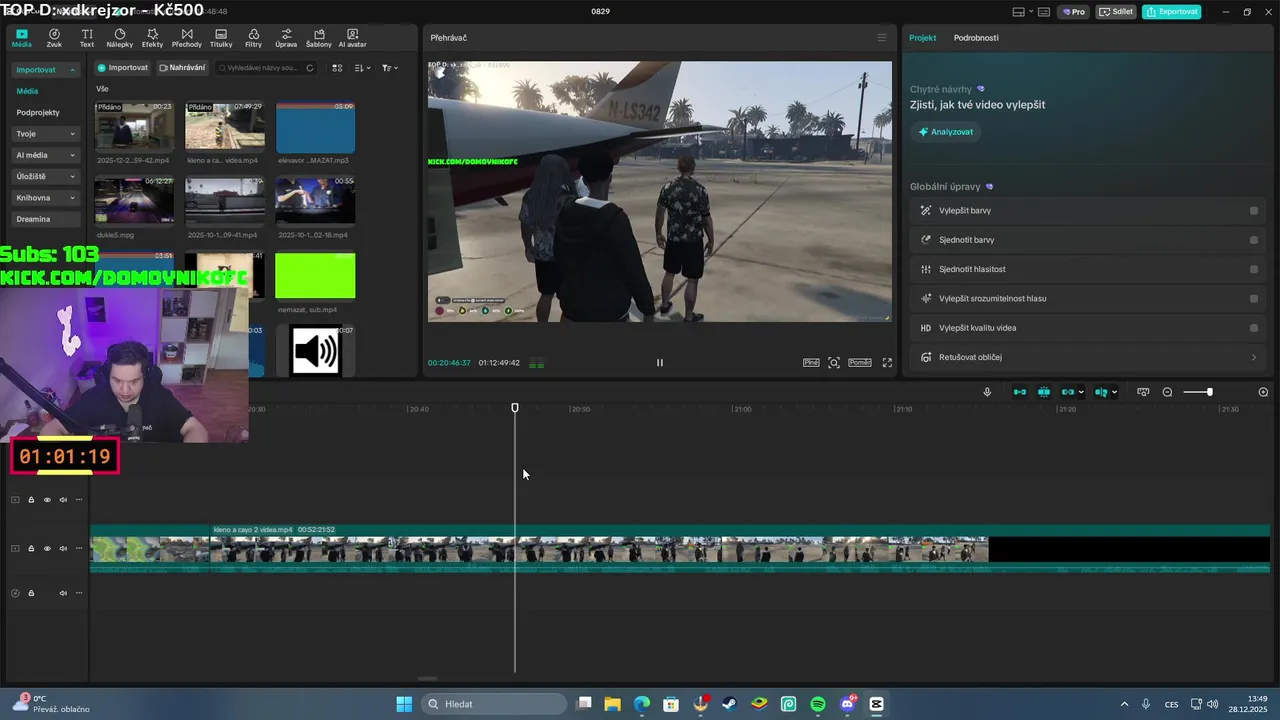The height and width of the screenshot is (720, 1280).
Task: Select the Projekt tab
Action: coord(922,38)
